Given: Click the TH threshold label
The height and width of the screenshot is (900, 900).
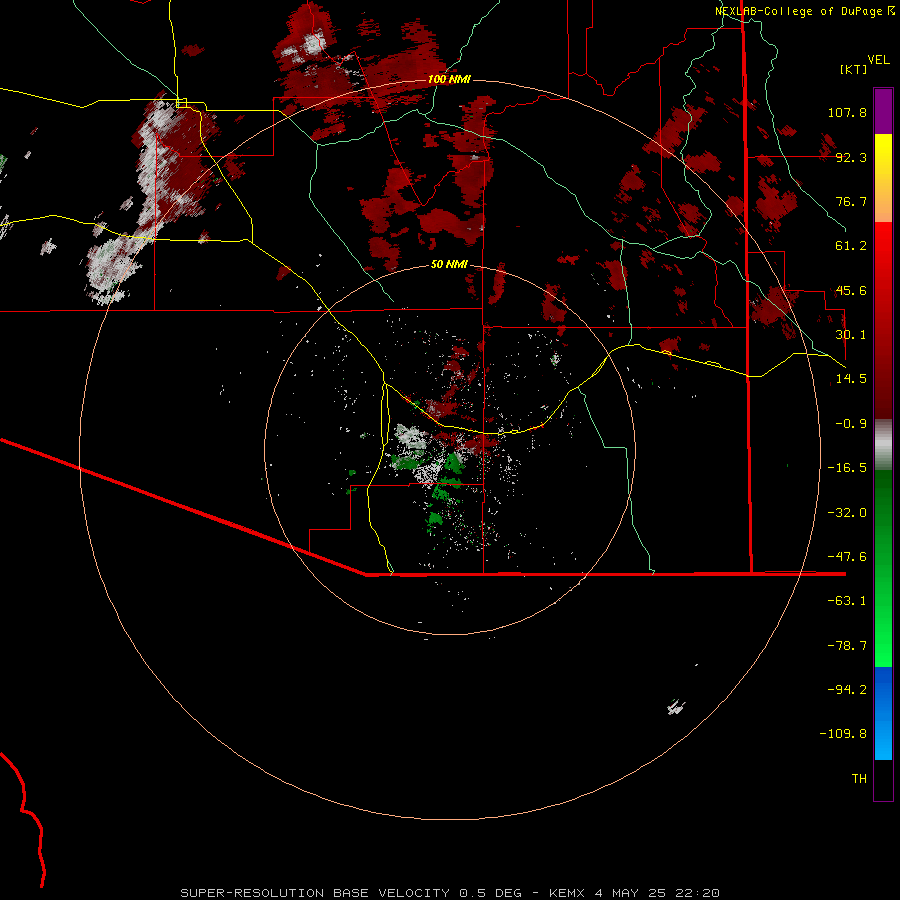Looking at the screenshot, I should tap(859, 779).
